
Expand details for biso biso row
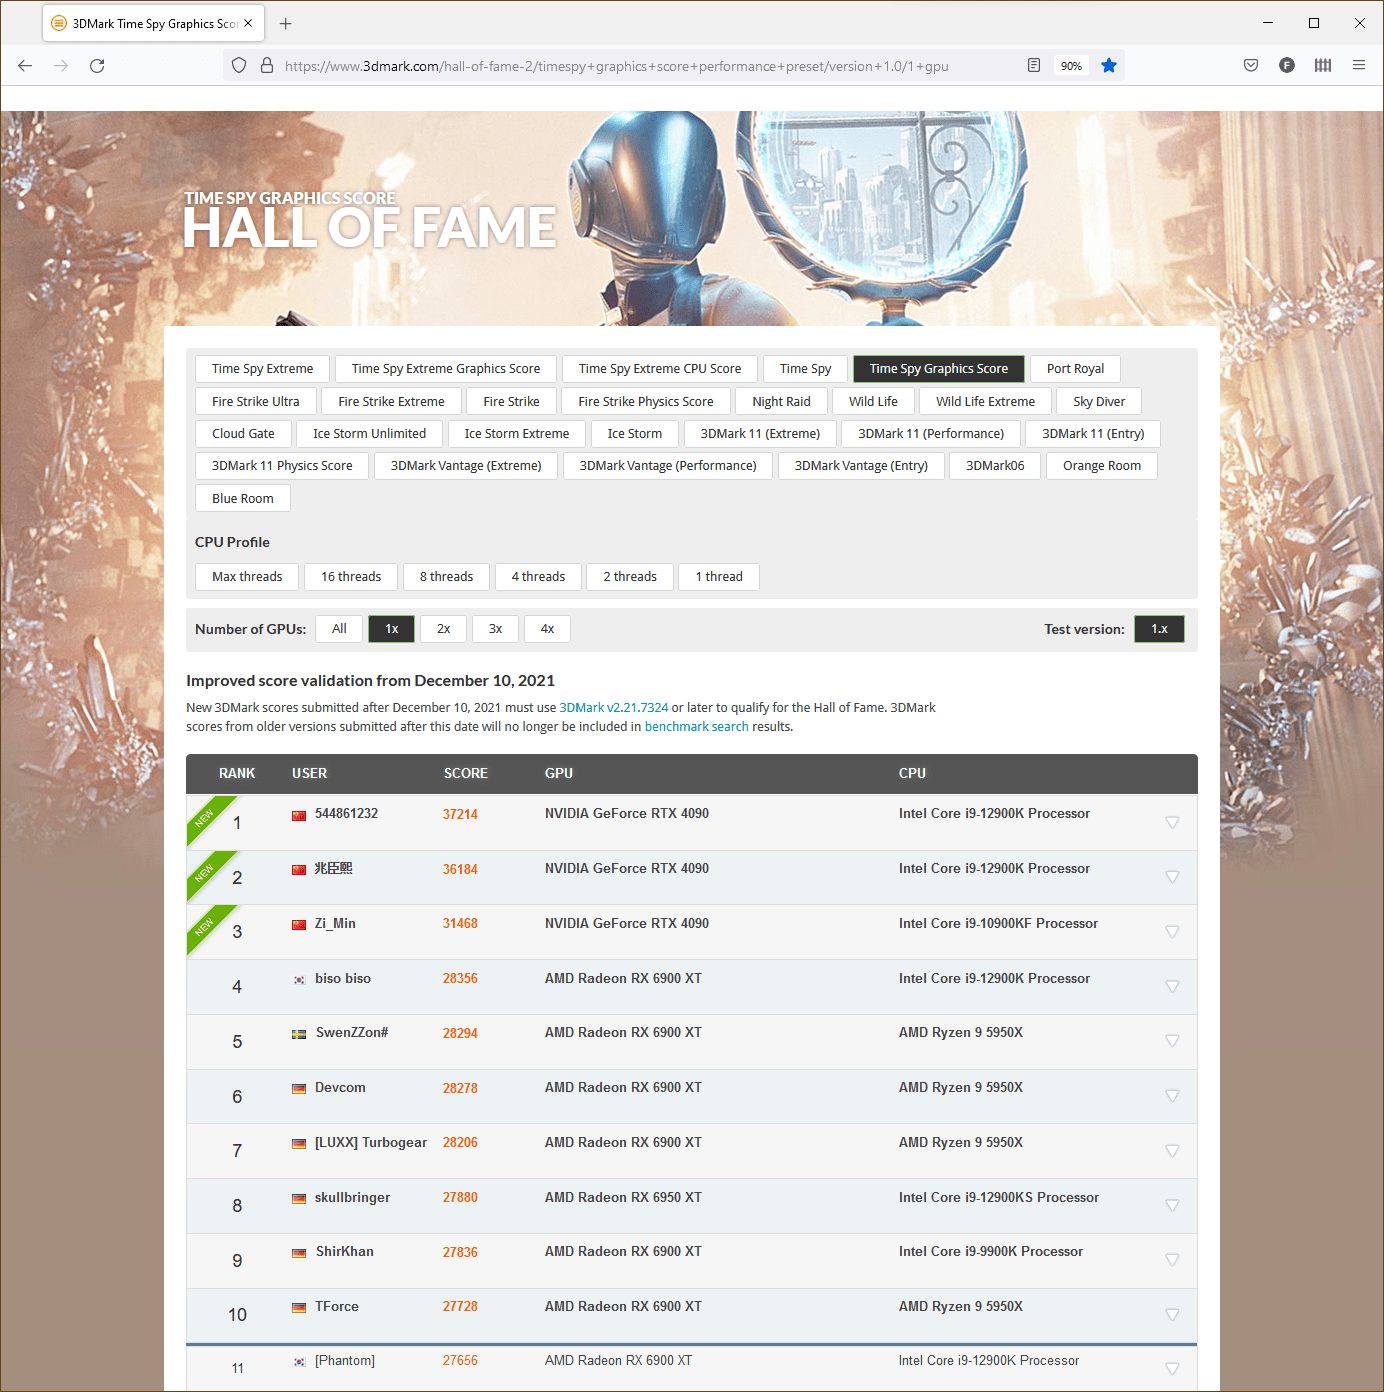(x=1172, y=987)
